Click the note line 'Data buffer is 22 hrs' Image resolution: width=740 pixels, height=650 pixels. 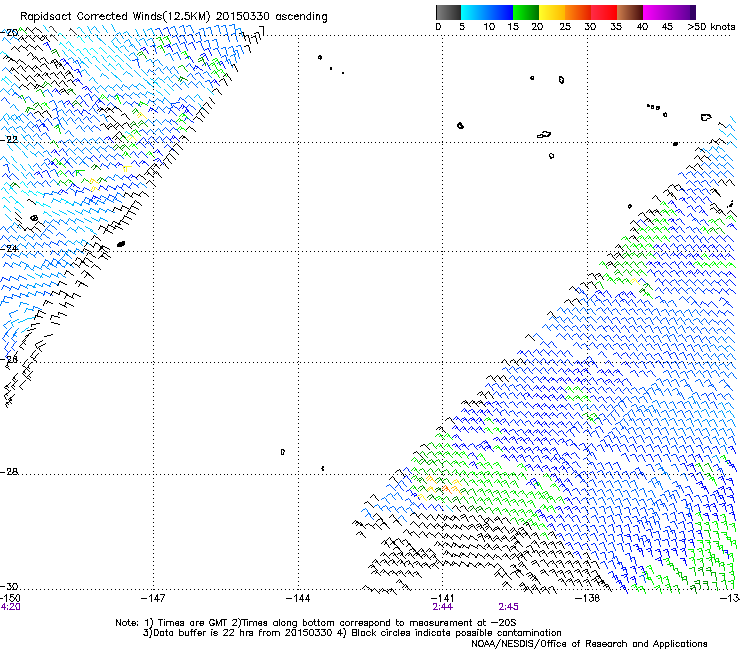[202, 633]
